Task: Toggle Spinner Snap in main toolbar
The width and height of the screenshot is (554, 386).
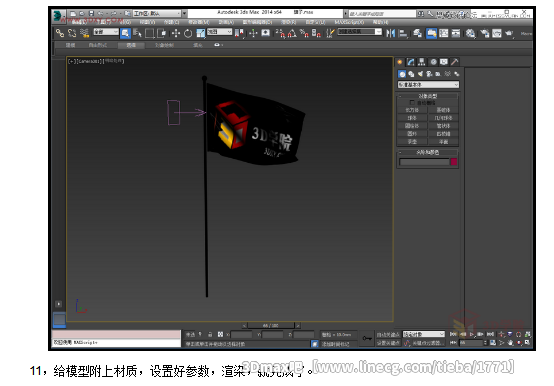Action: tap(316, 34)
